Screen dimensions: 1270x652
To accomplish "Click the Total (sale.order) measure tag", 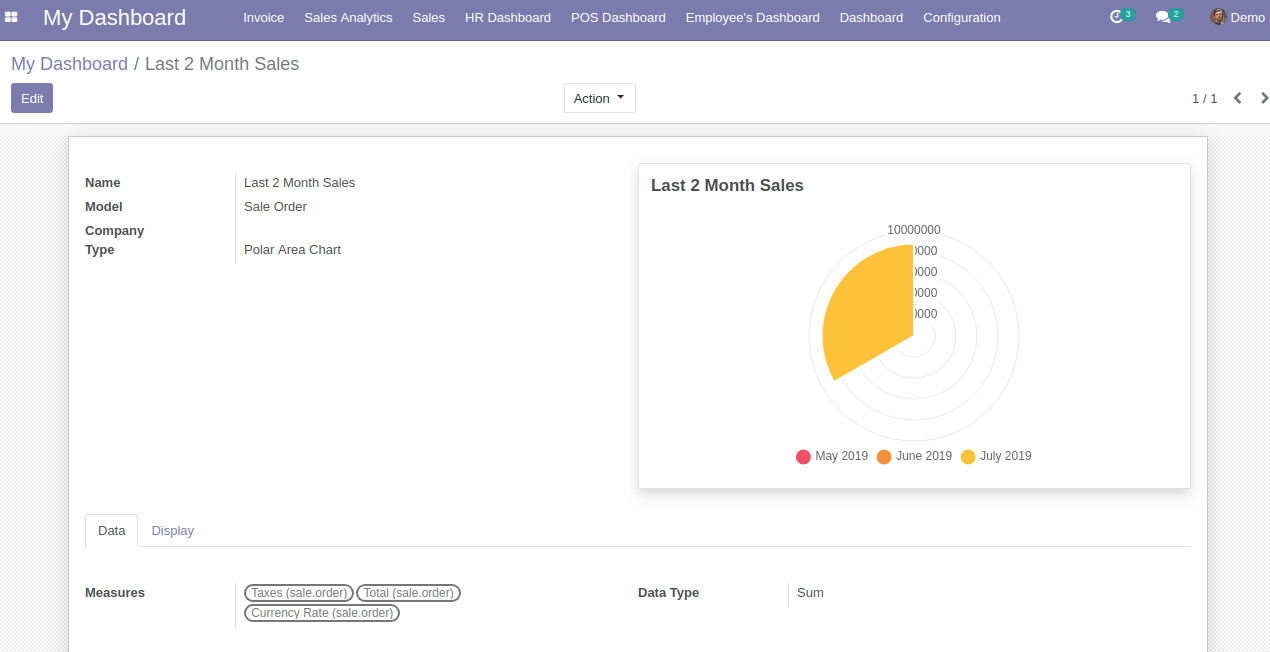I will [x=408, y=593].
